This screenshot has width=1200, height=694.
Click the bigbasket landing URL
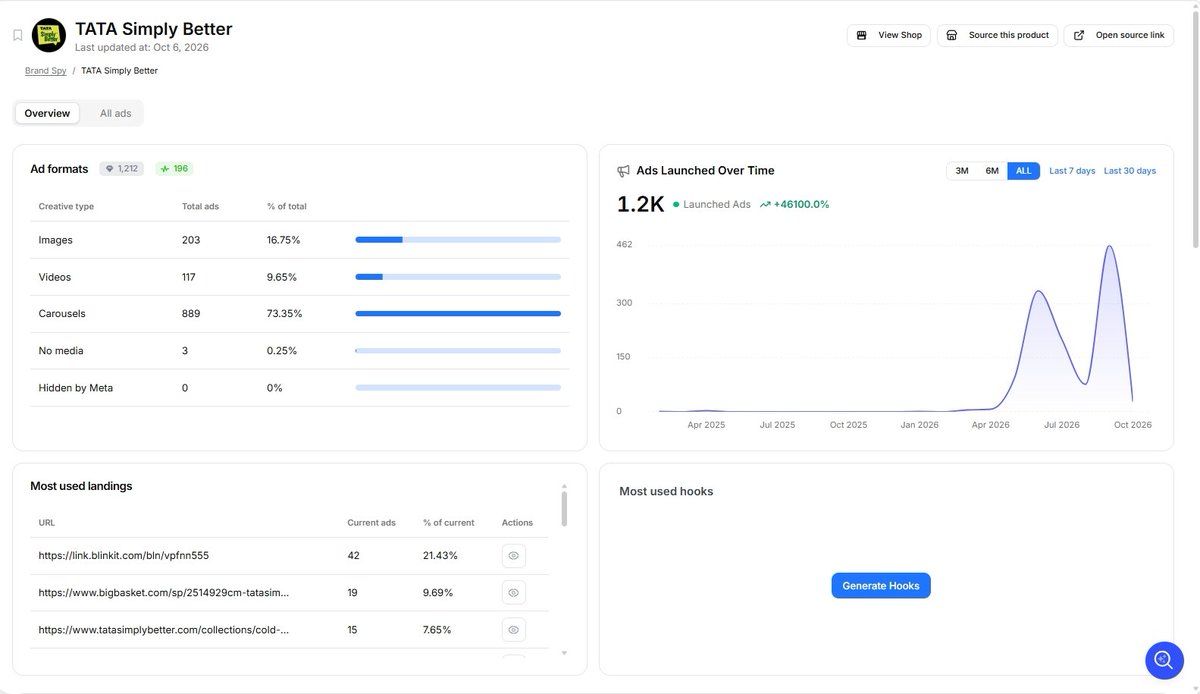click(x=164, y=593)
